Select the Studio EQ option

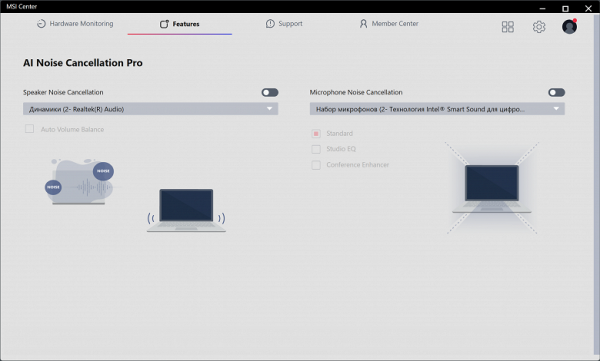[x=316, y=149]
